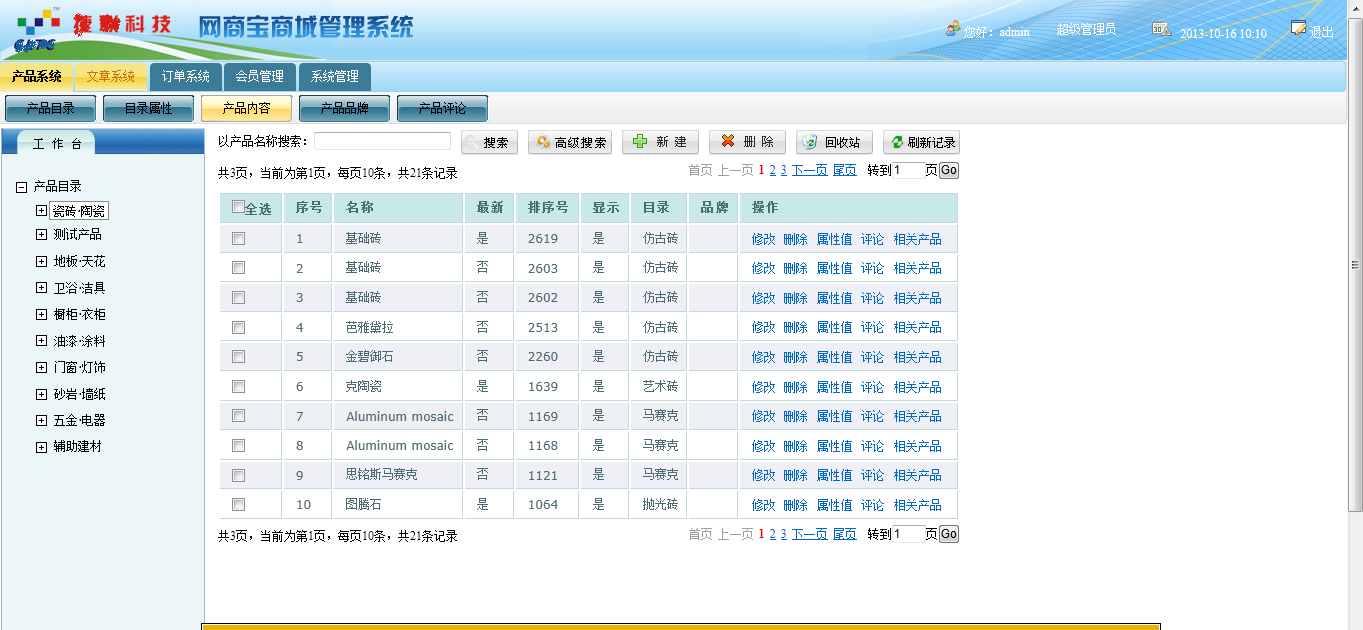Click the 高级搜索 advanced search icon

(543, 143)
